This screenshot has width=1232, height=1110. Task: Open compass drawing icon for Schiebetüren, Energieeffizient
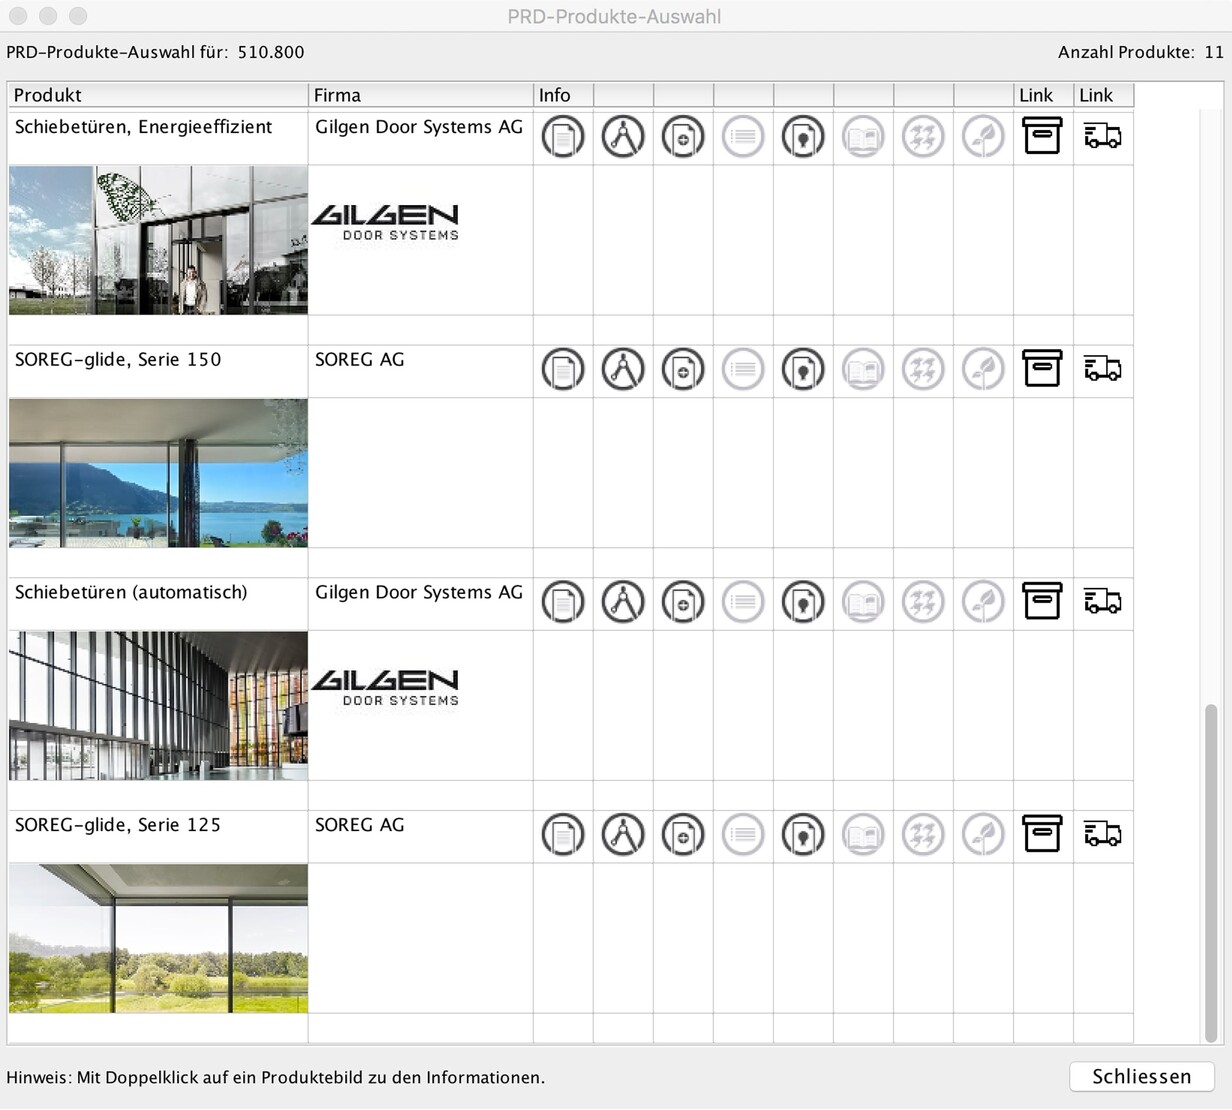tap(623, 137)
